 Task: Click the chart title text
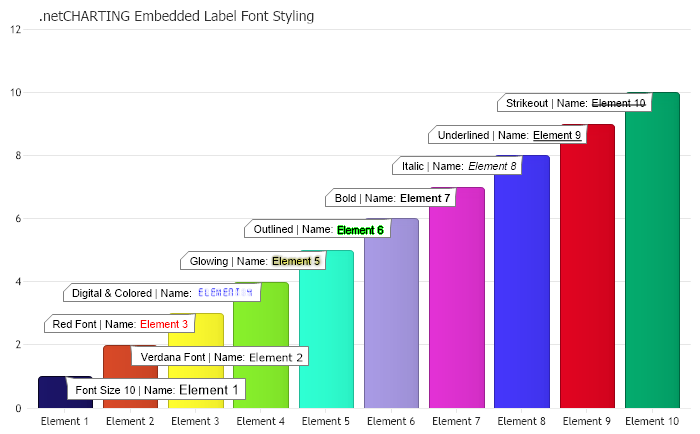coord(176,16)
